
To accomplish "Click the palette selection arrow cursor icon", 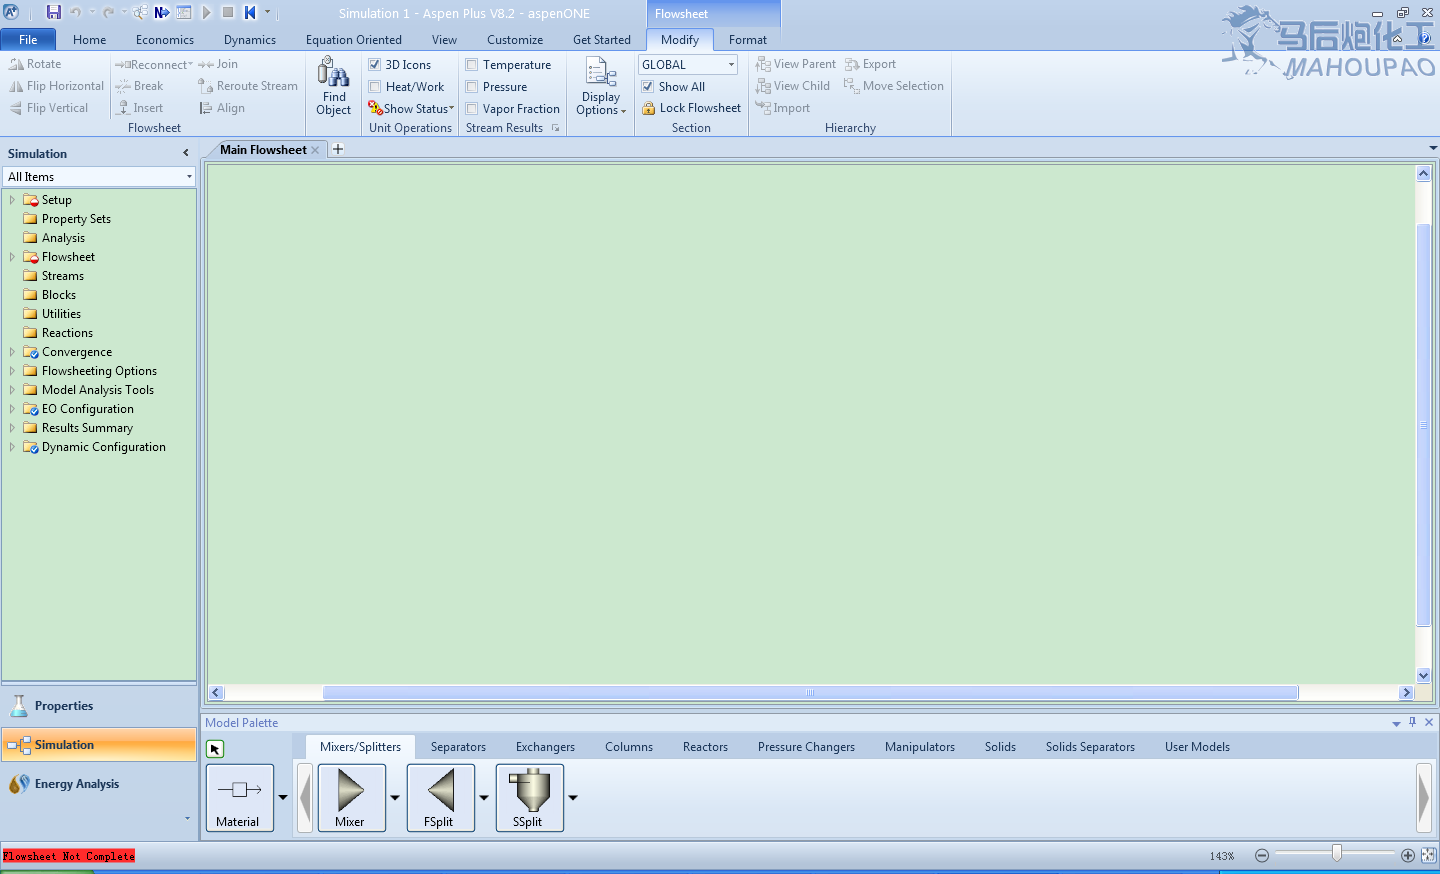I will [x=215, y=748].
